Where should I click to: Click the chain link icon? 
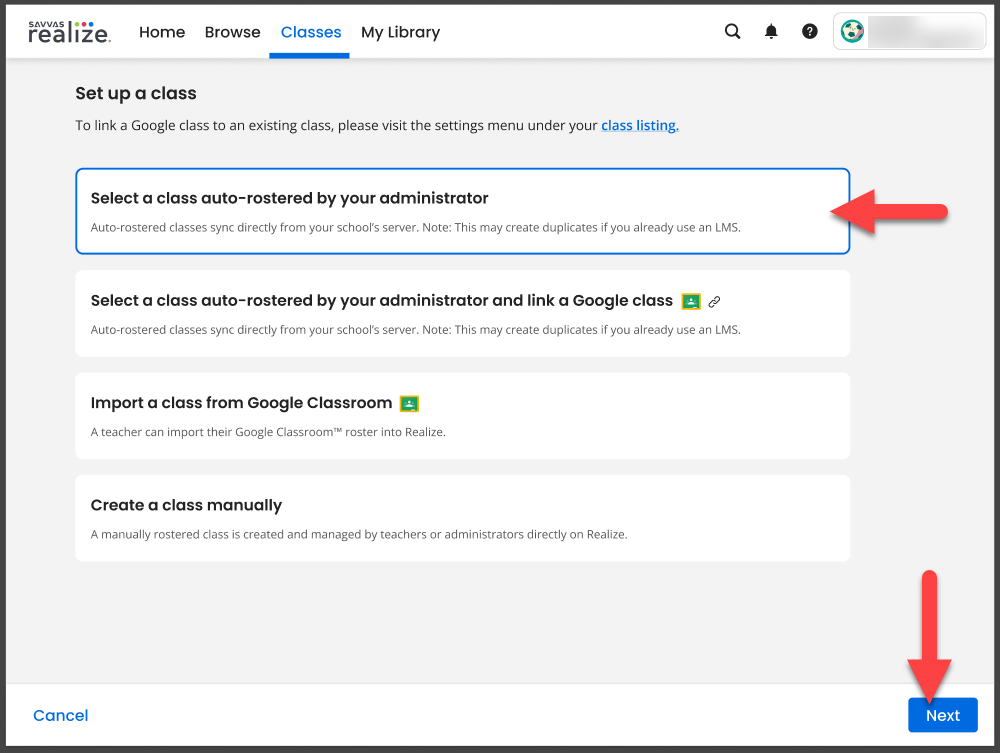click(715, 302)
